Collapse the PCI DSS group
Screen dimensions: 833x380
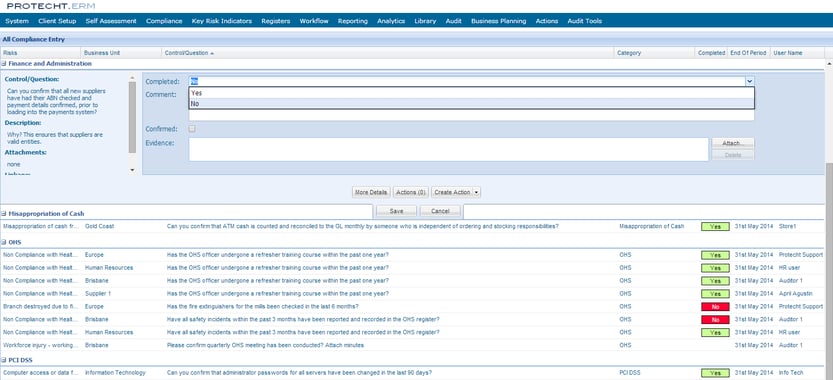(x=4, y=360)
